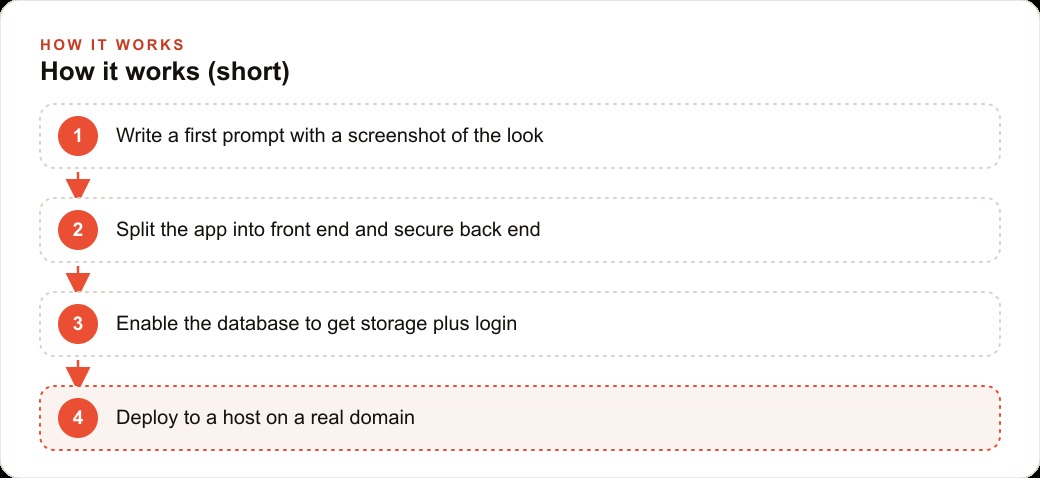
Task: Select the 'Write a first prompt' step text
Action: pyautogui.click(x=330, y=136)
